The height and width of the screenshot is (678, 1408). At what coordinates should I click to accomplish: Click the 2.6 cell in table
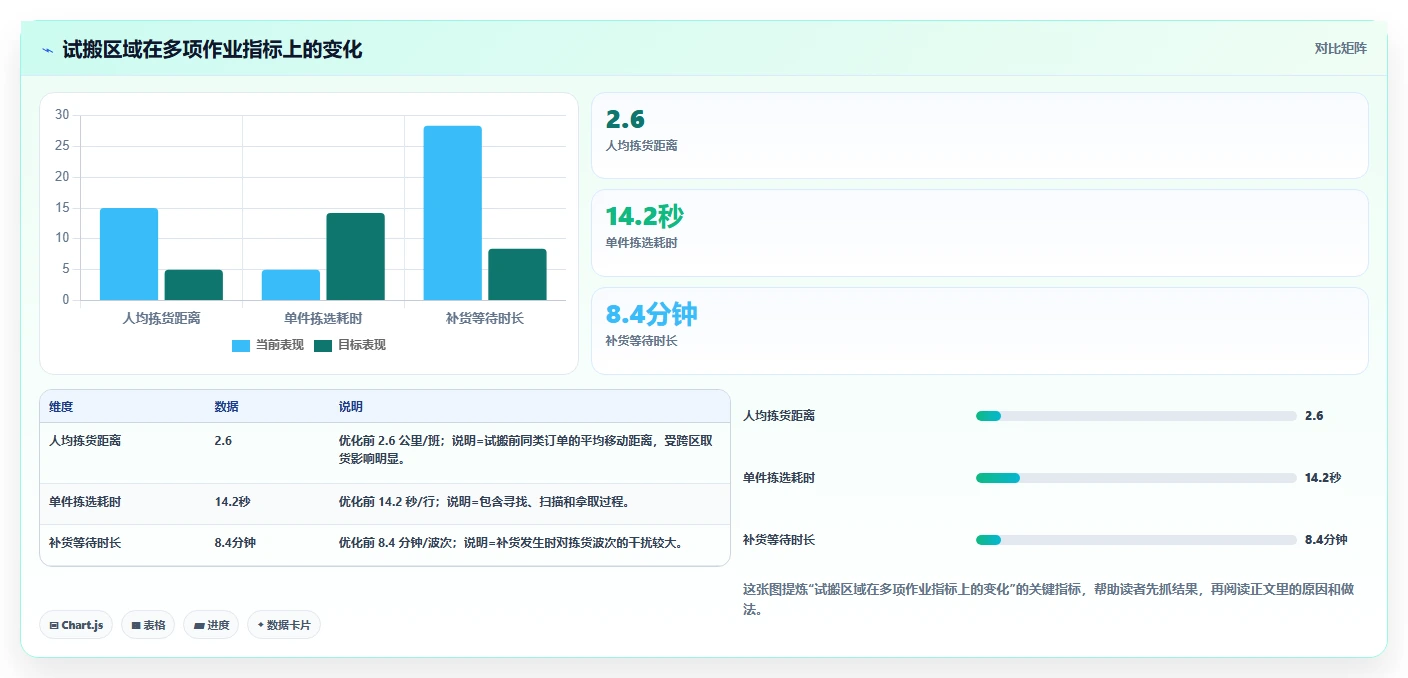point(223,440)
